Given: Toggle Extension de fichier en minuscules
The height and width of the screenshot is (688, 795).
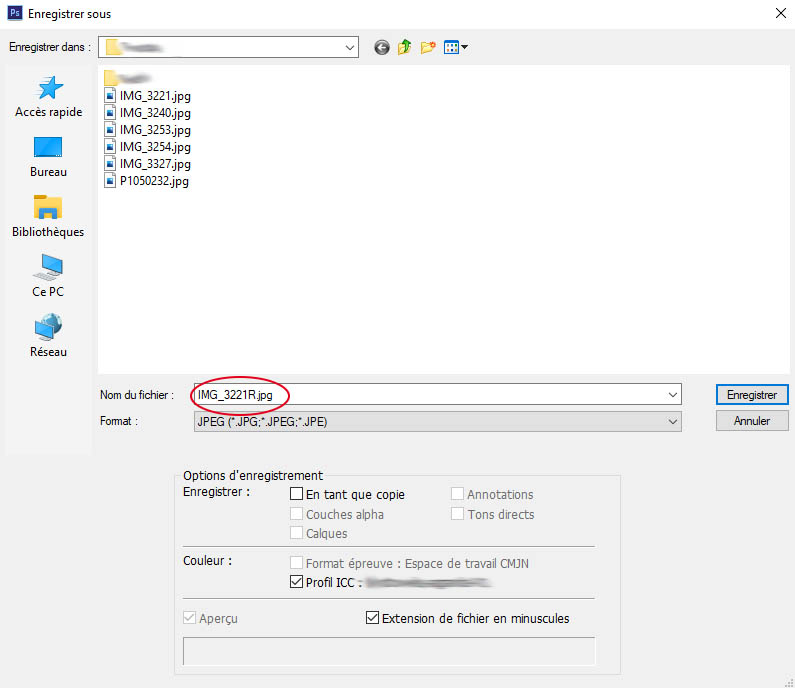Looking at the screenshot, I should (x=373, y=619).
